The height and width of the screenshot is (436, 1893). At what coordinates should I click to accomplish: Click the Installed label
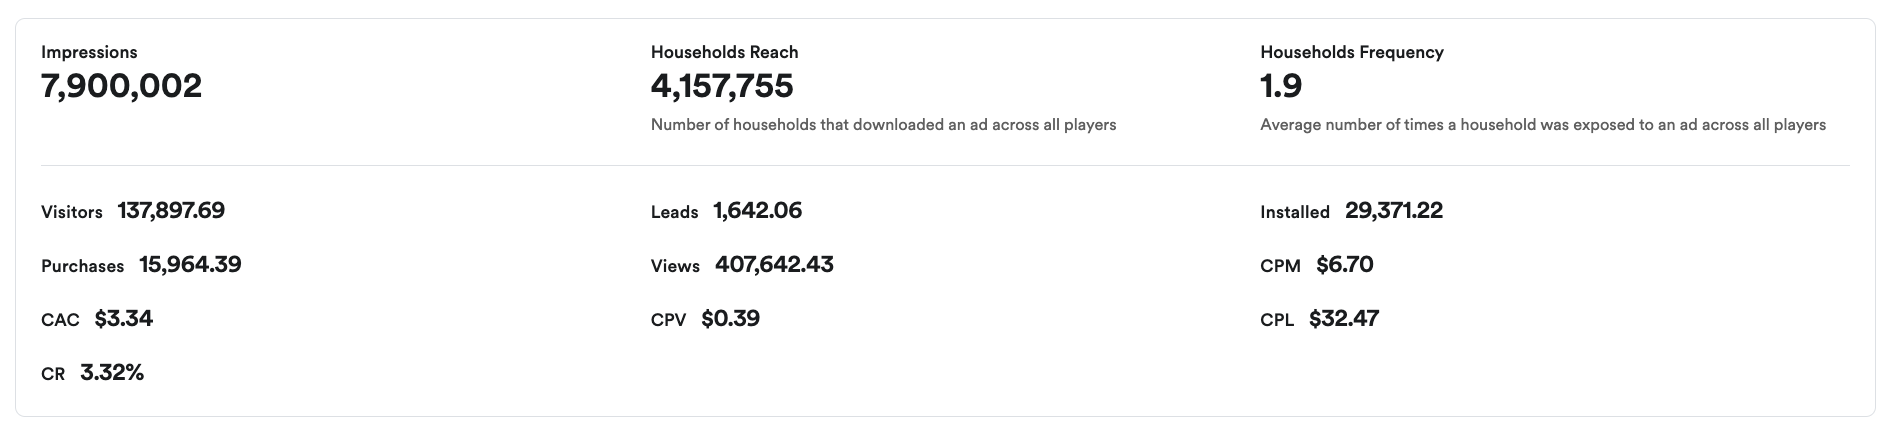[1295, 212]
